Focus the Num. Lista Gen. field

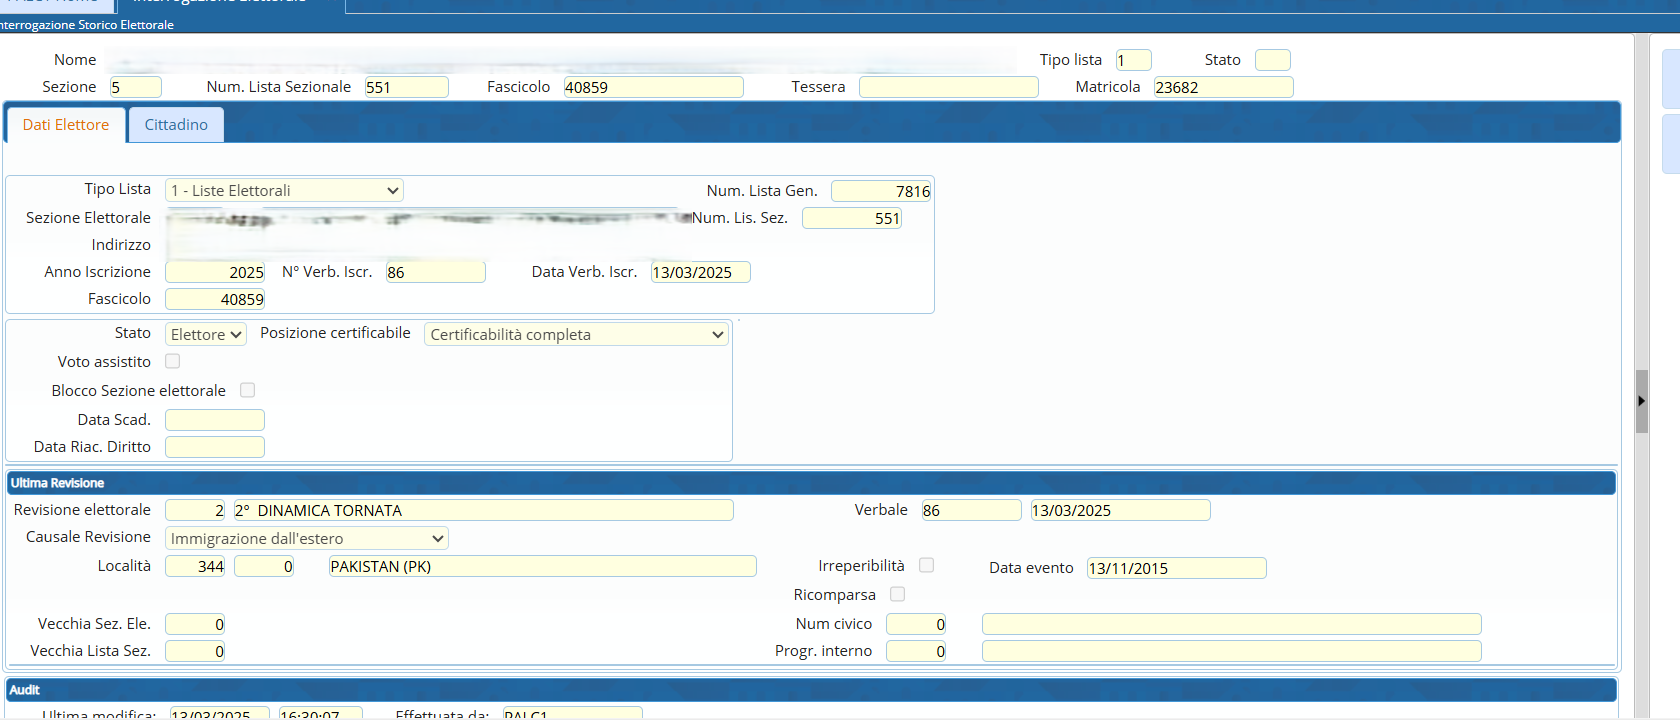(x=881, y=191)
